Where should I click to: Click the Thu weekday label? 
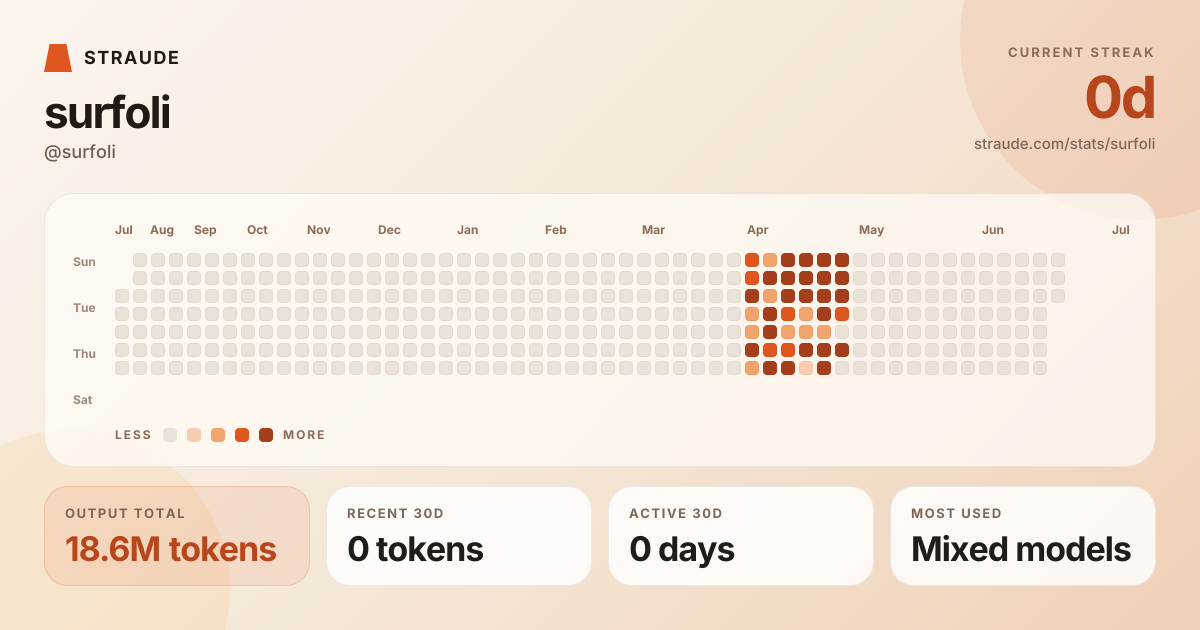coord(84,354)
